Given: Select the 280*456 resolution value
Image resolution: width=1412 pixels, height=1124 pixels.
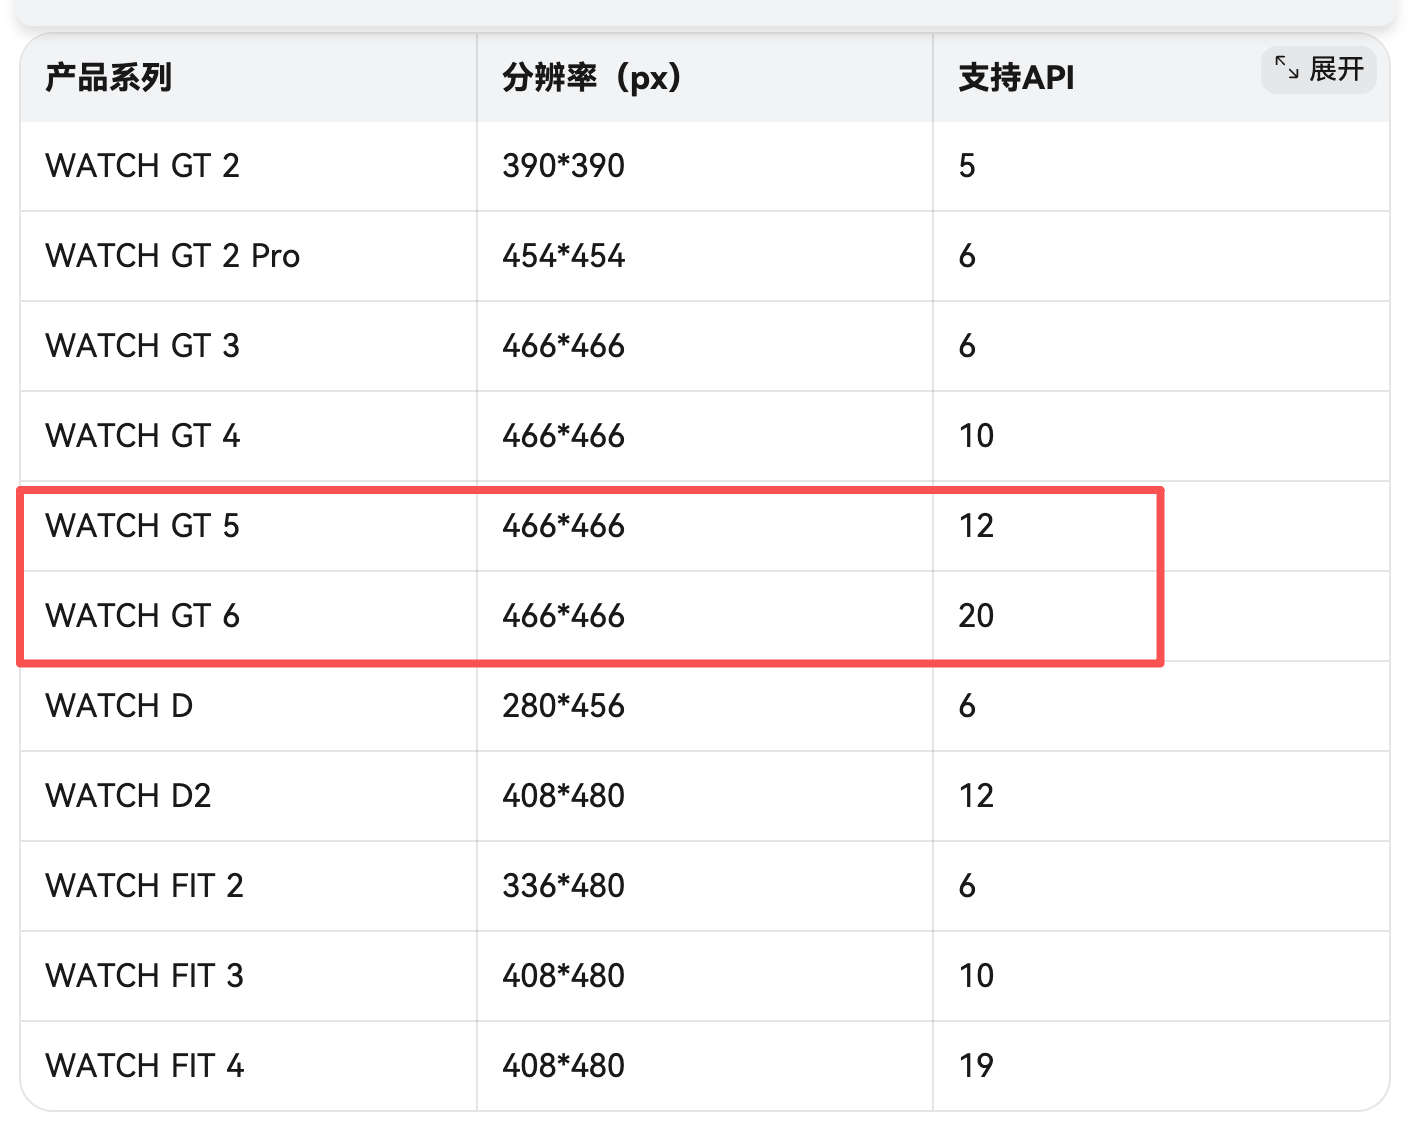Looking at the screenshot, I should point(564,706).
